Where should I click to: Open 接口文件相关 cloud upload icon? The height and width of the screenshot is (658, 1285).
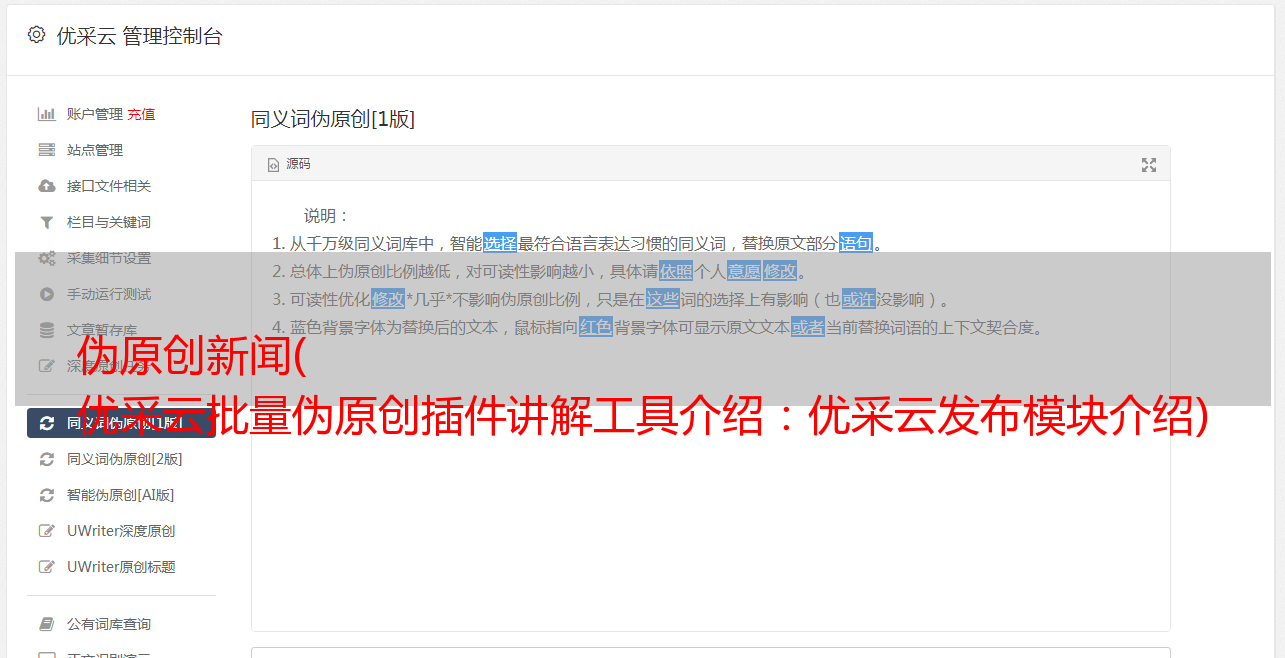[x=46, y=186]
